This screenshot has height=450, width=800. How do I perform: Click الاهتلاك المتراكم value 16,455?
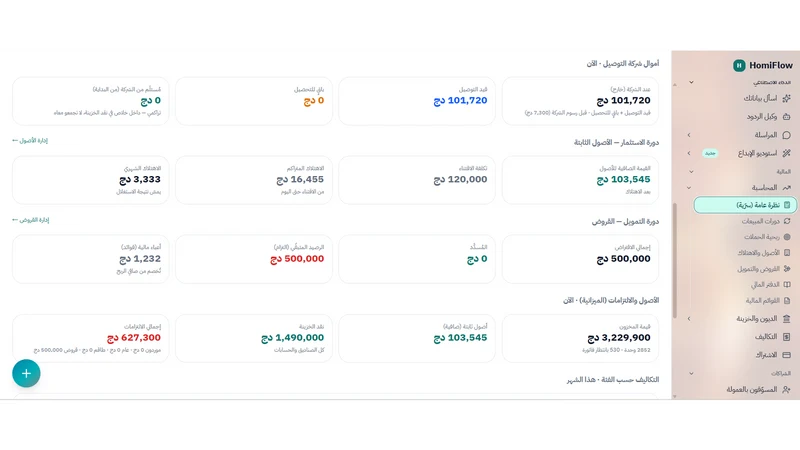pos(300,180)
